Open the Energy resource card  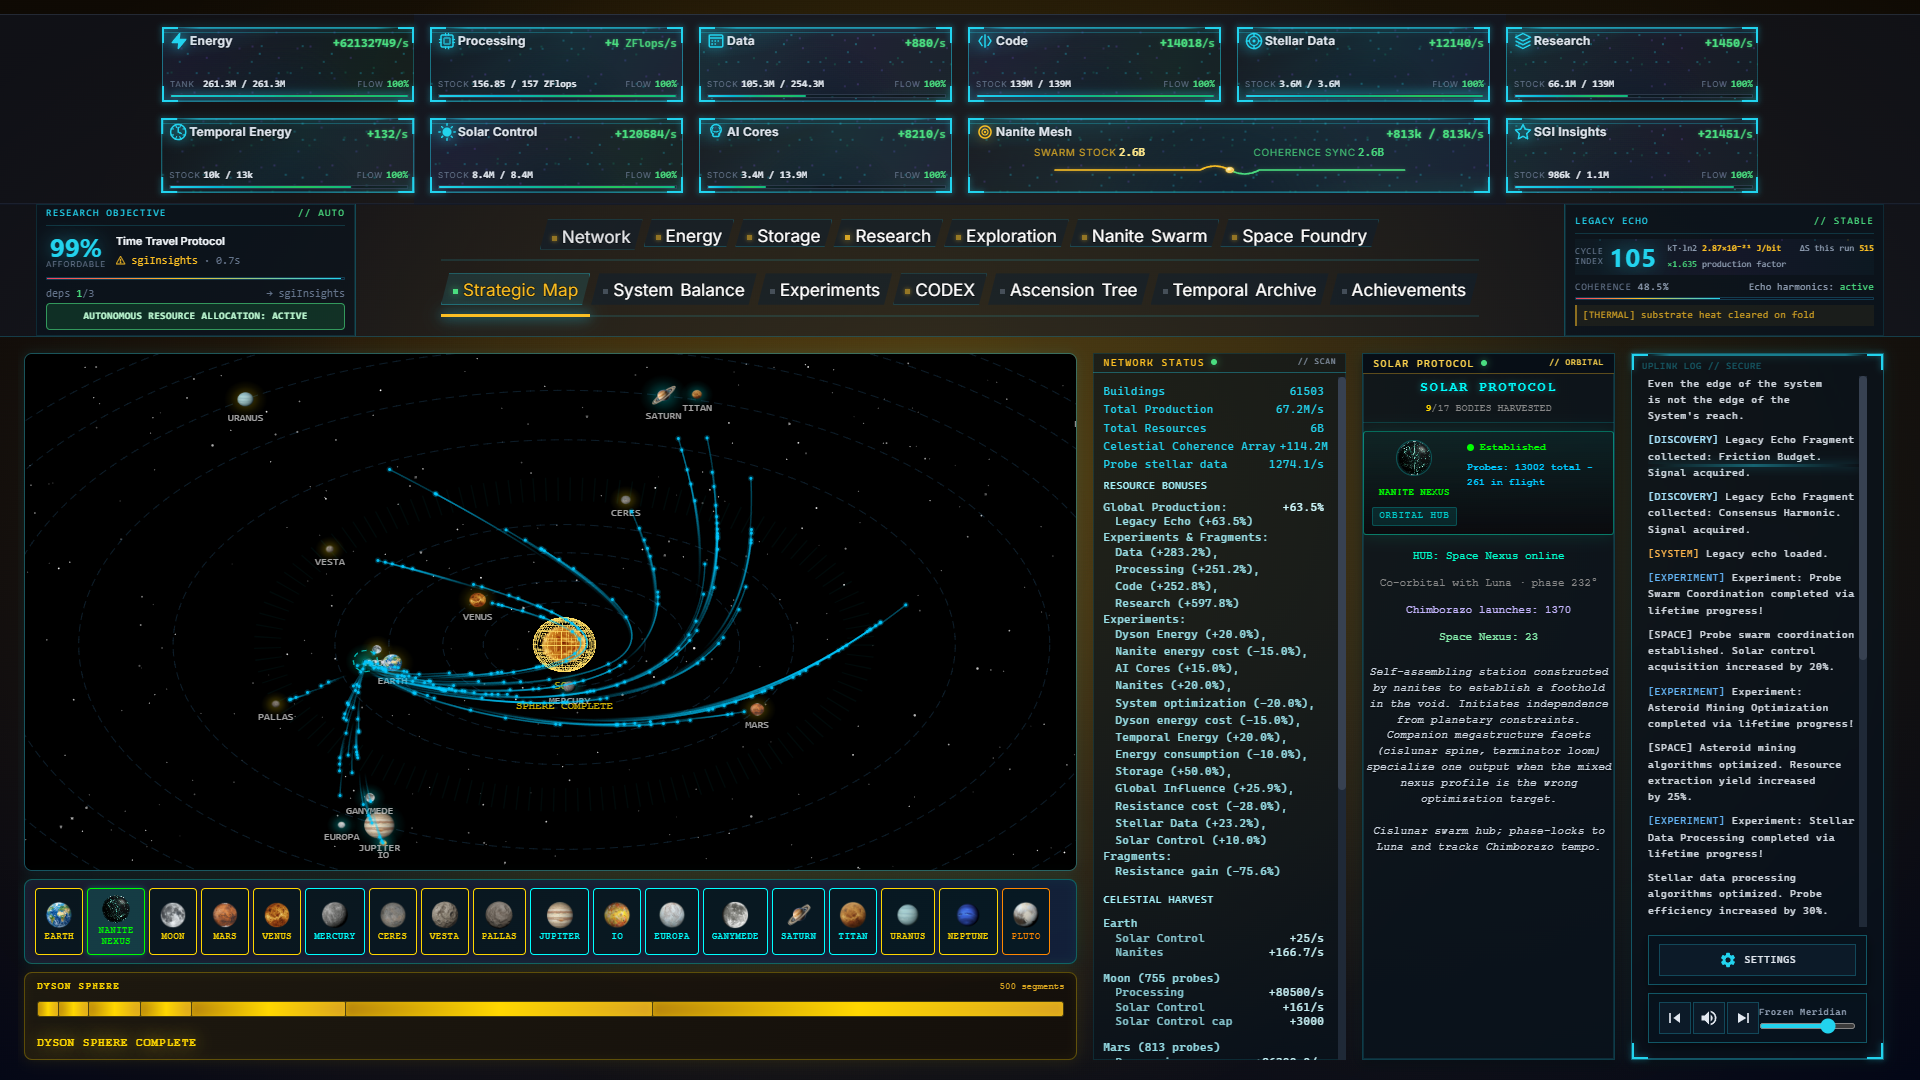pyautogui.click(x=288, y=64)
